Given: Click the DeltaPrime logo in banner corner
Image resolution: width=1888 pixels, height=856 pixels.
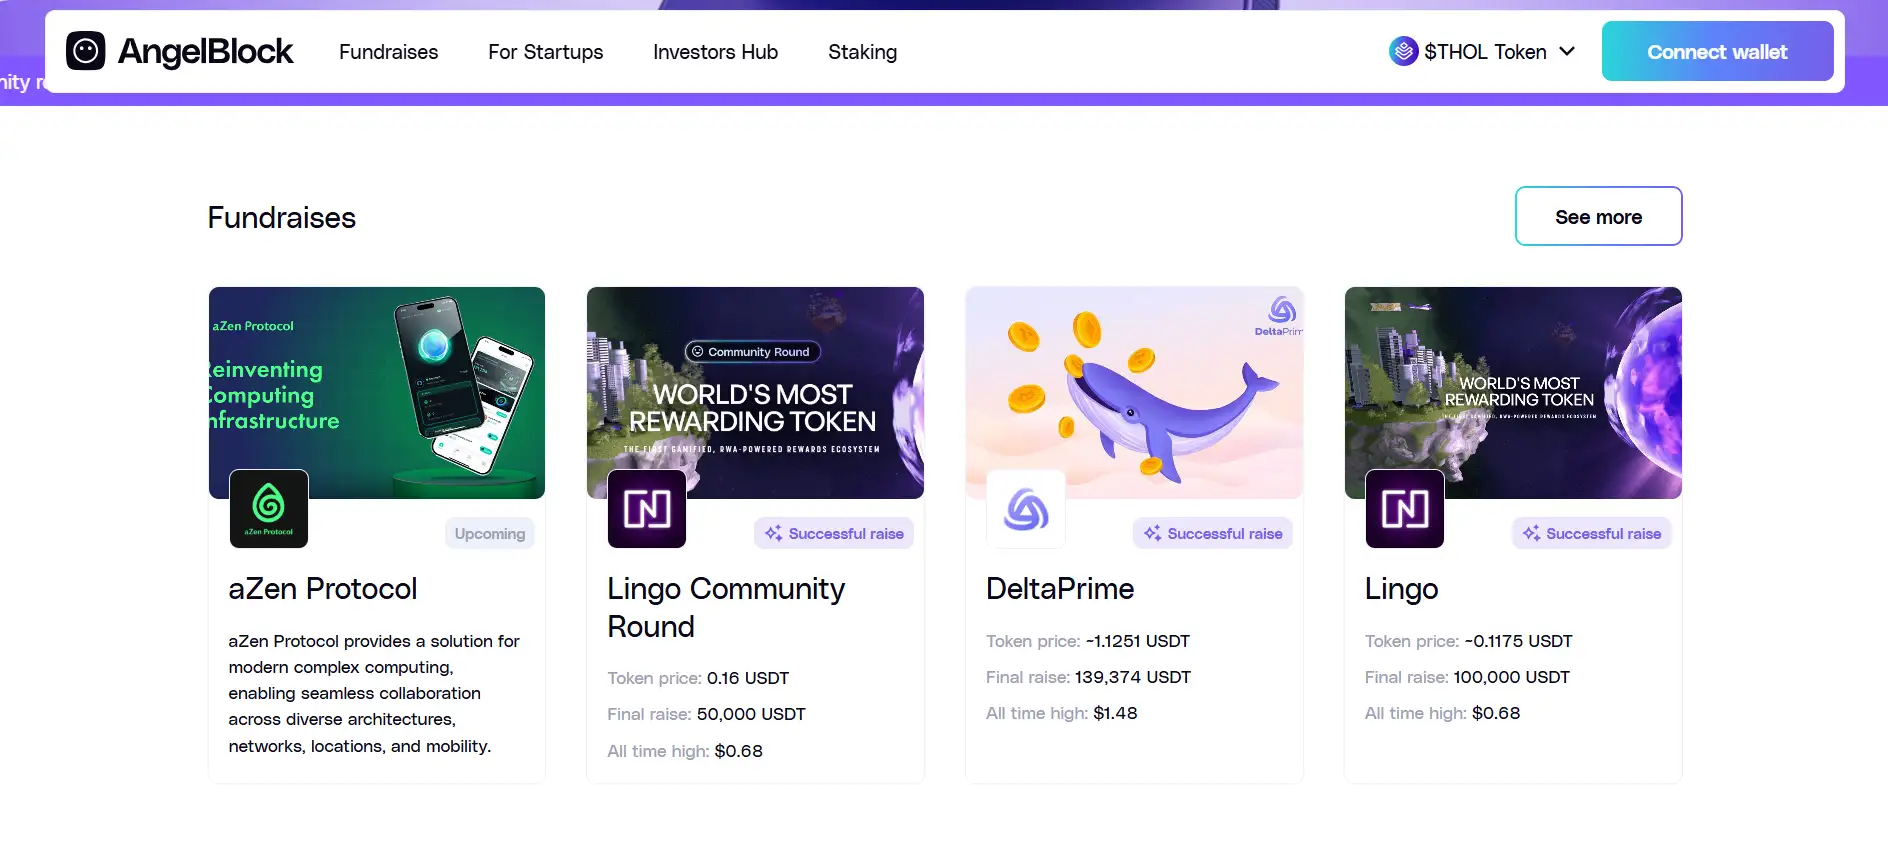Looking at the screenshot, I should [1280, 314].
